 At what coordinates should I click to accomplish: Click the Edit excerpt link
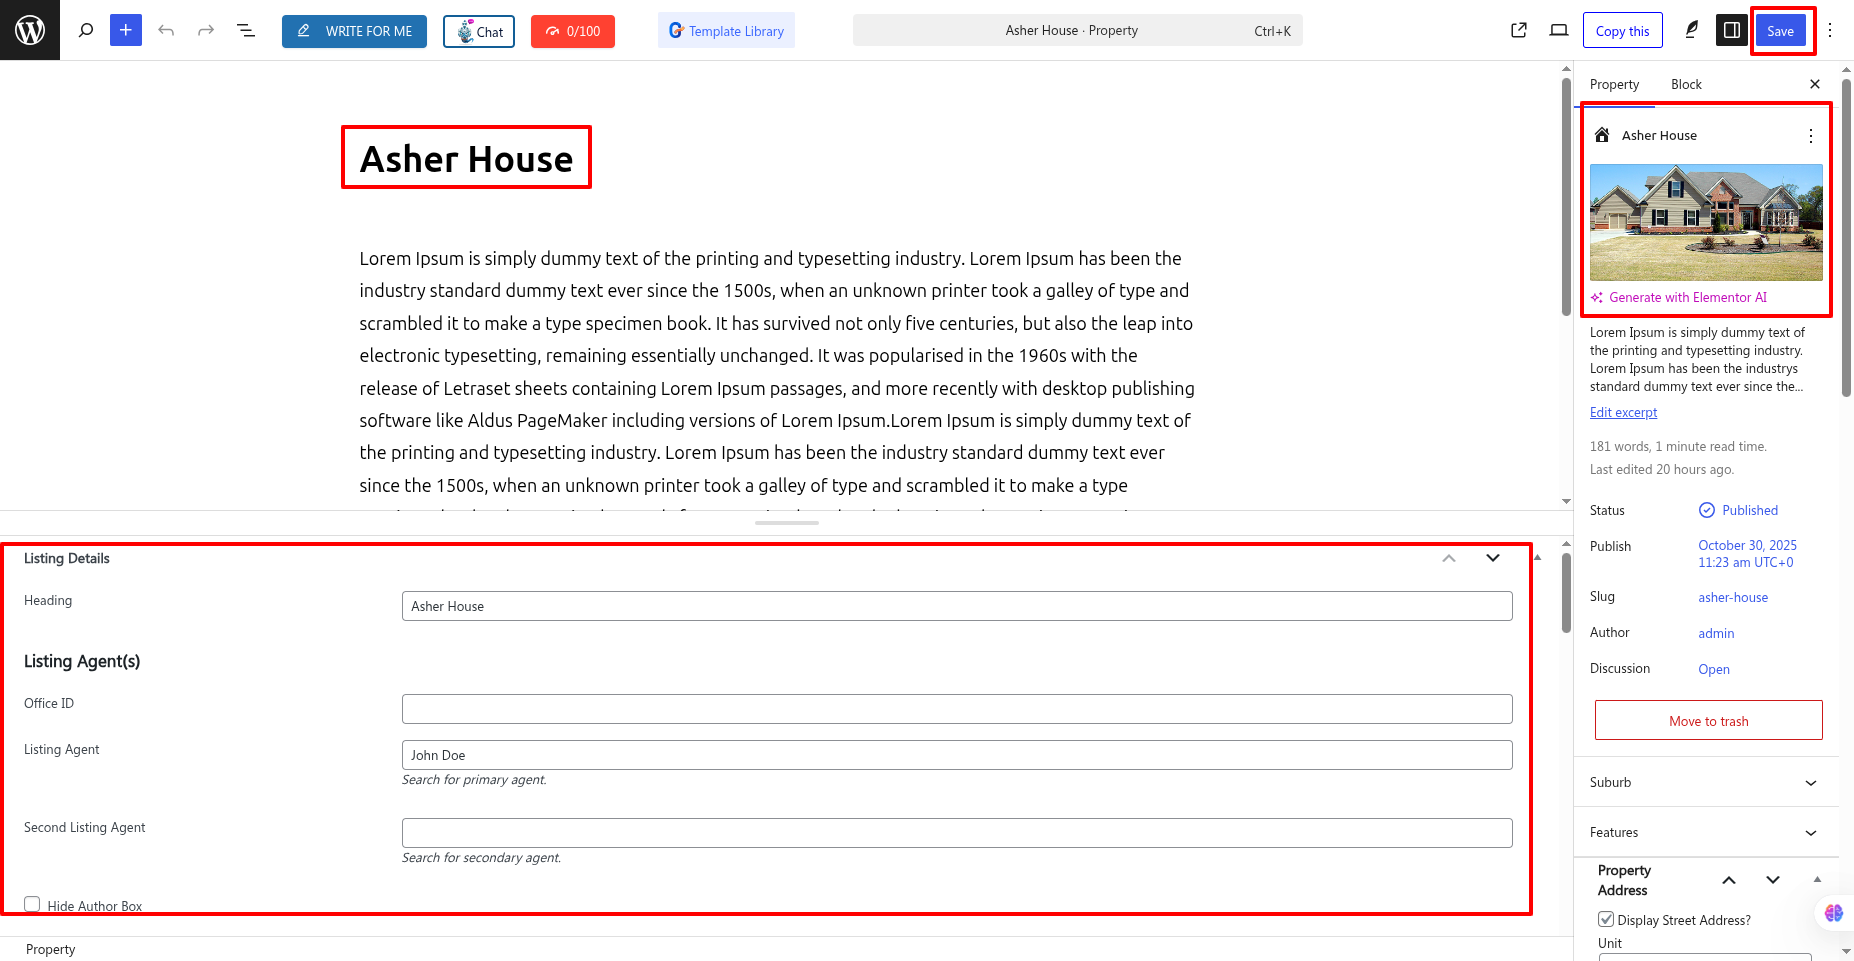[1623, 412]
